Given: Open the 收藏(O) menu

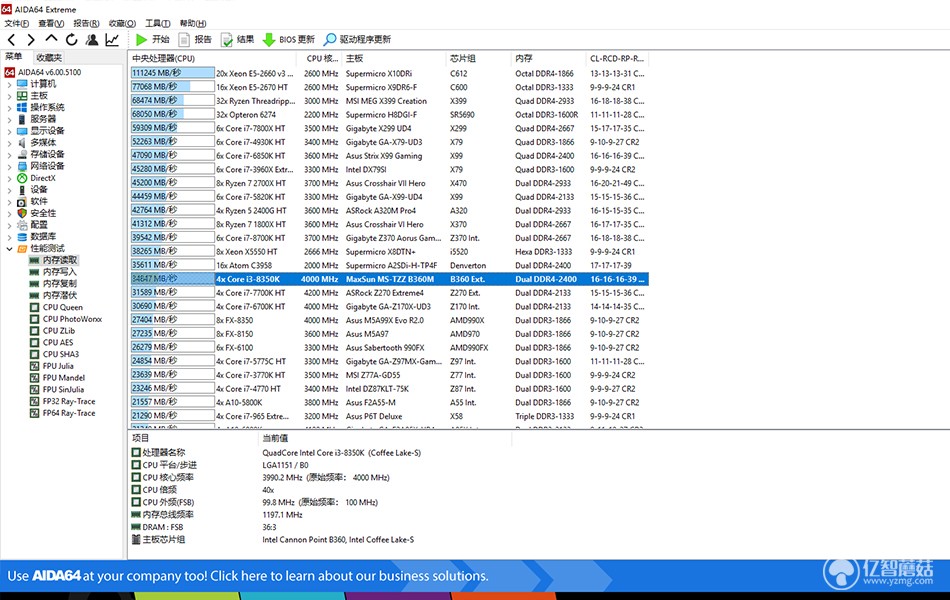Looking at the screenshot, I should (122, 23).
